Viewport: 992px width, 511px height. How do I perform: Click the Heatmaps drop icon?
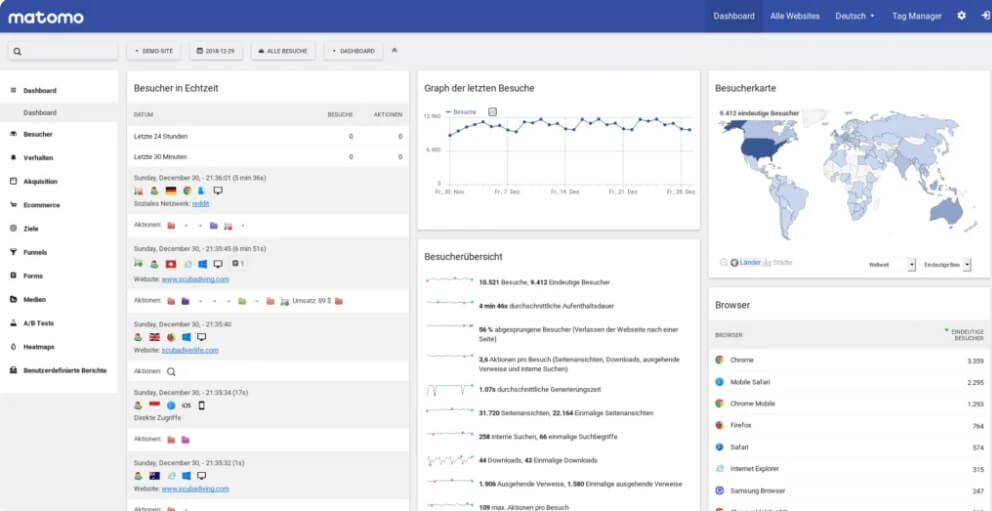13,347
